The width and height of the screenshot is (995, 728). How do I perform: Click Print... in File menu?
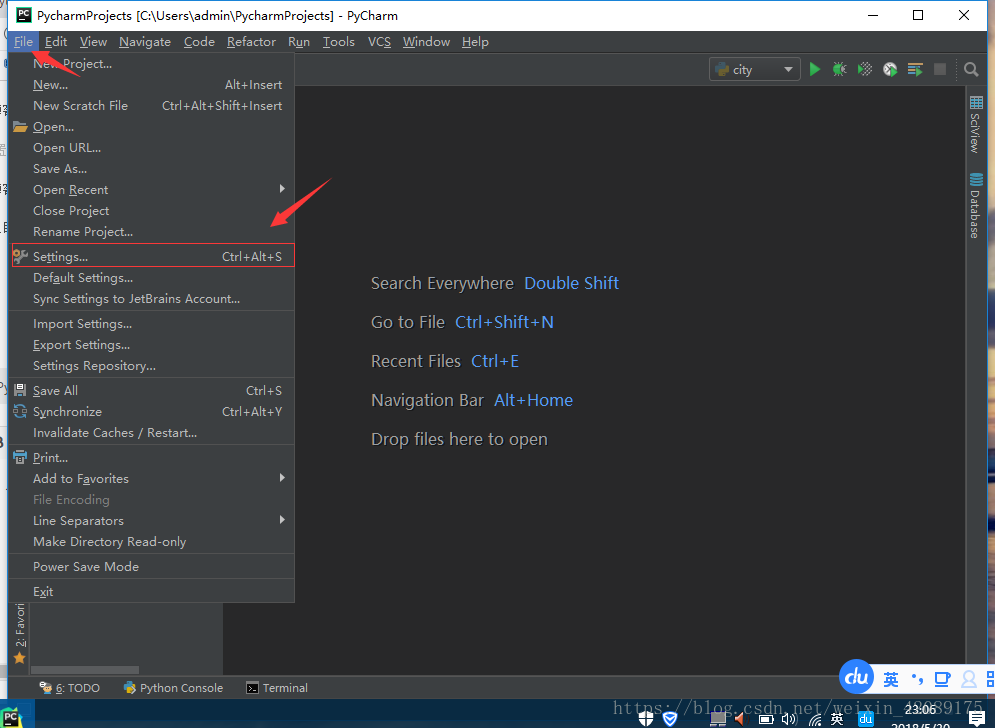152,458
